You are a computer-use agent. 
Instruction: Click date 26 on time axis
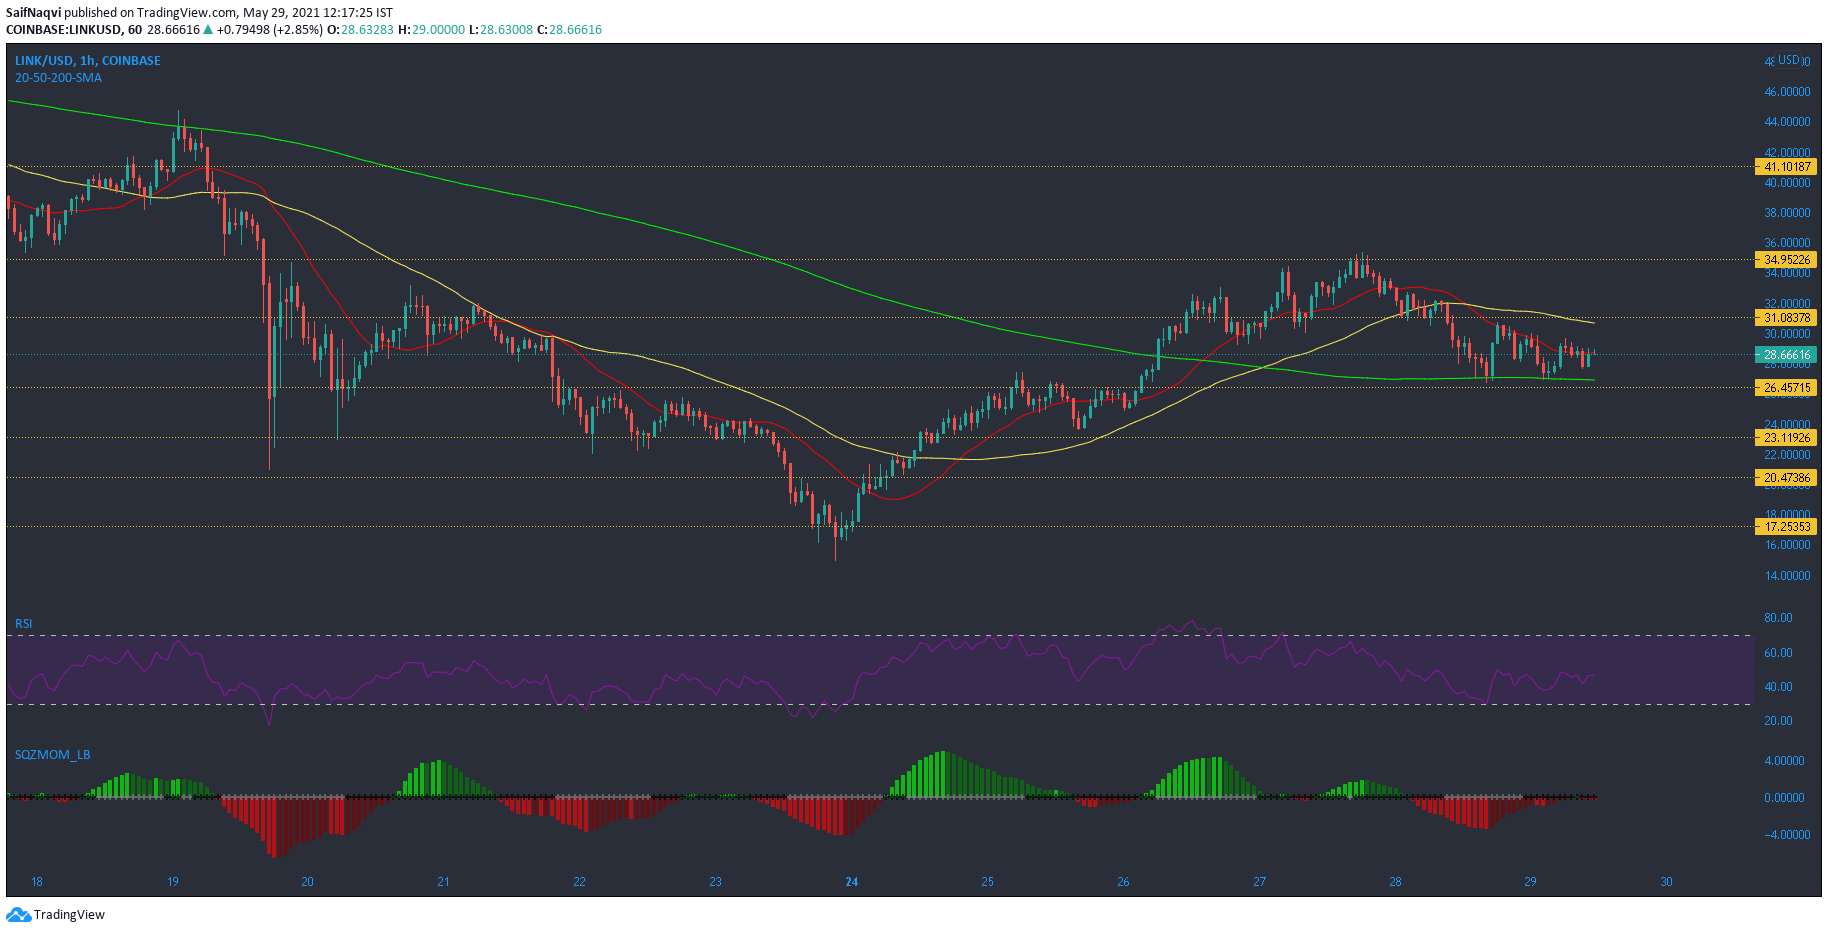coord(1123,882)
